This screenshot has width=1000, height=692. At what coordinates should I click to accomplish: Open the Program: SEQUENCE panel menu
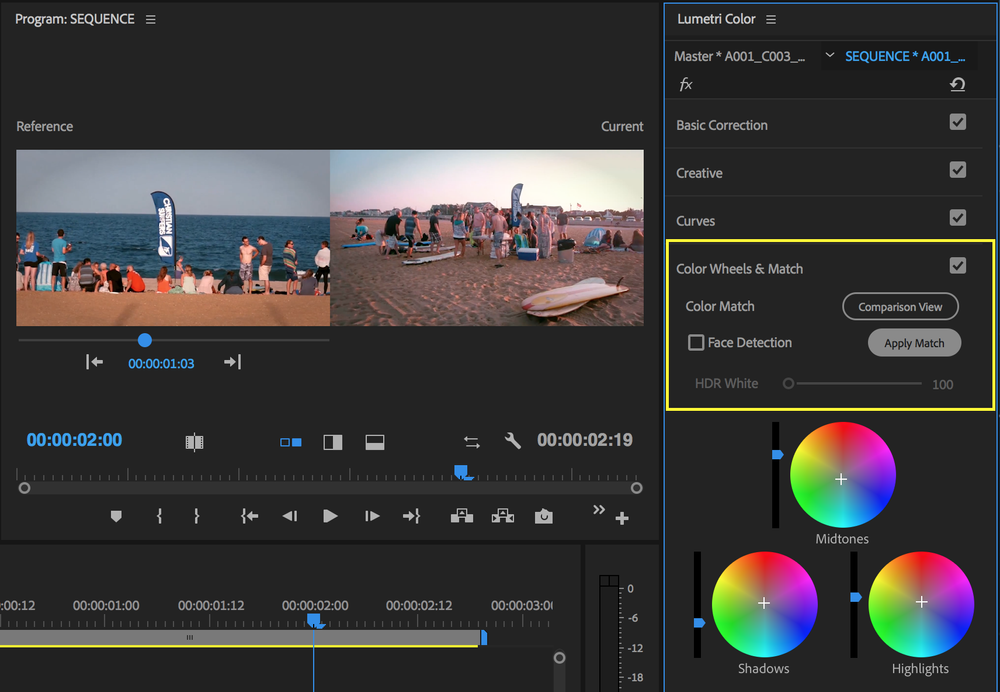click(x=151, y=20)
